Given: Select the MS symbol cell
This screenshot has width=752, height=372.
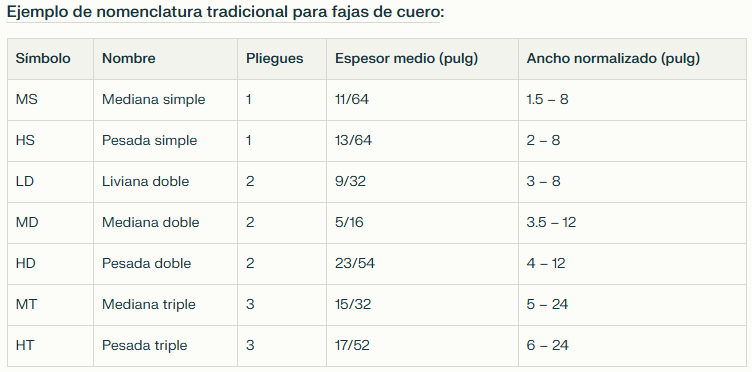Looking at the screenshot, I should pyautogui.click(x=50, y=100).
